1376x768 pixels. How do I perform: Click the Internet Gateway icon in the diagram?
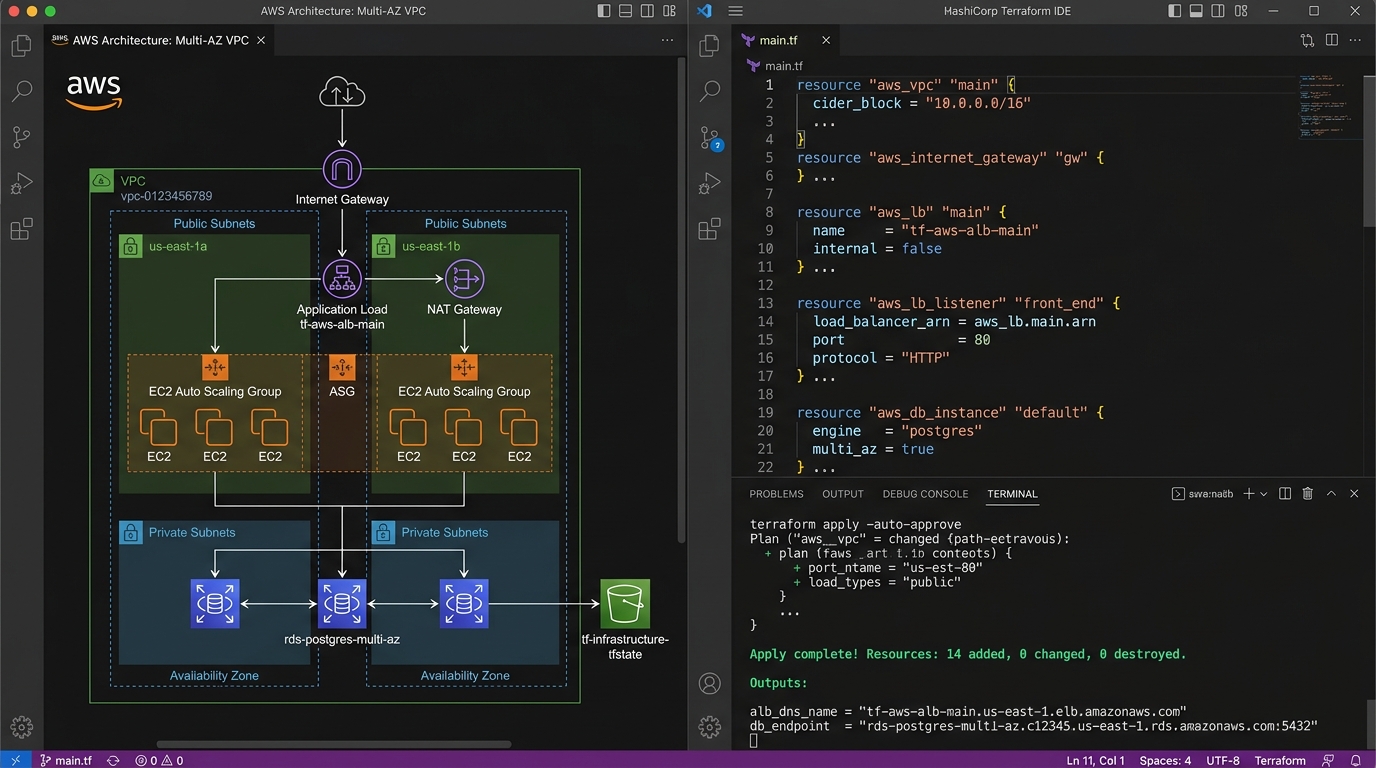pos(342,169)
